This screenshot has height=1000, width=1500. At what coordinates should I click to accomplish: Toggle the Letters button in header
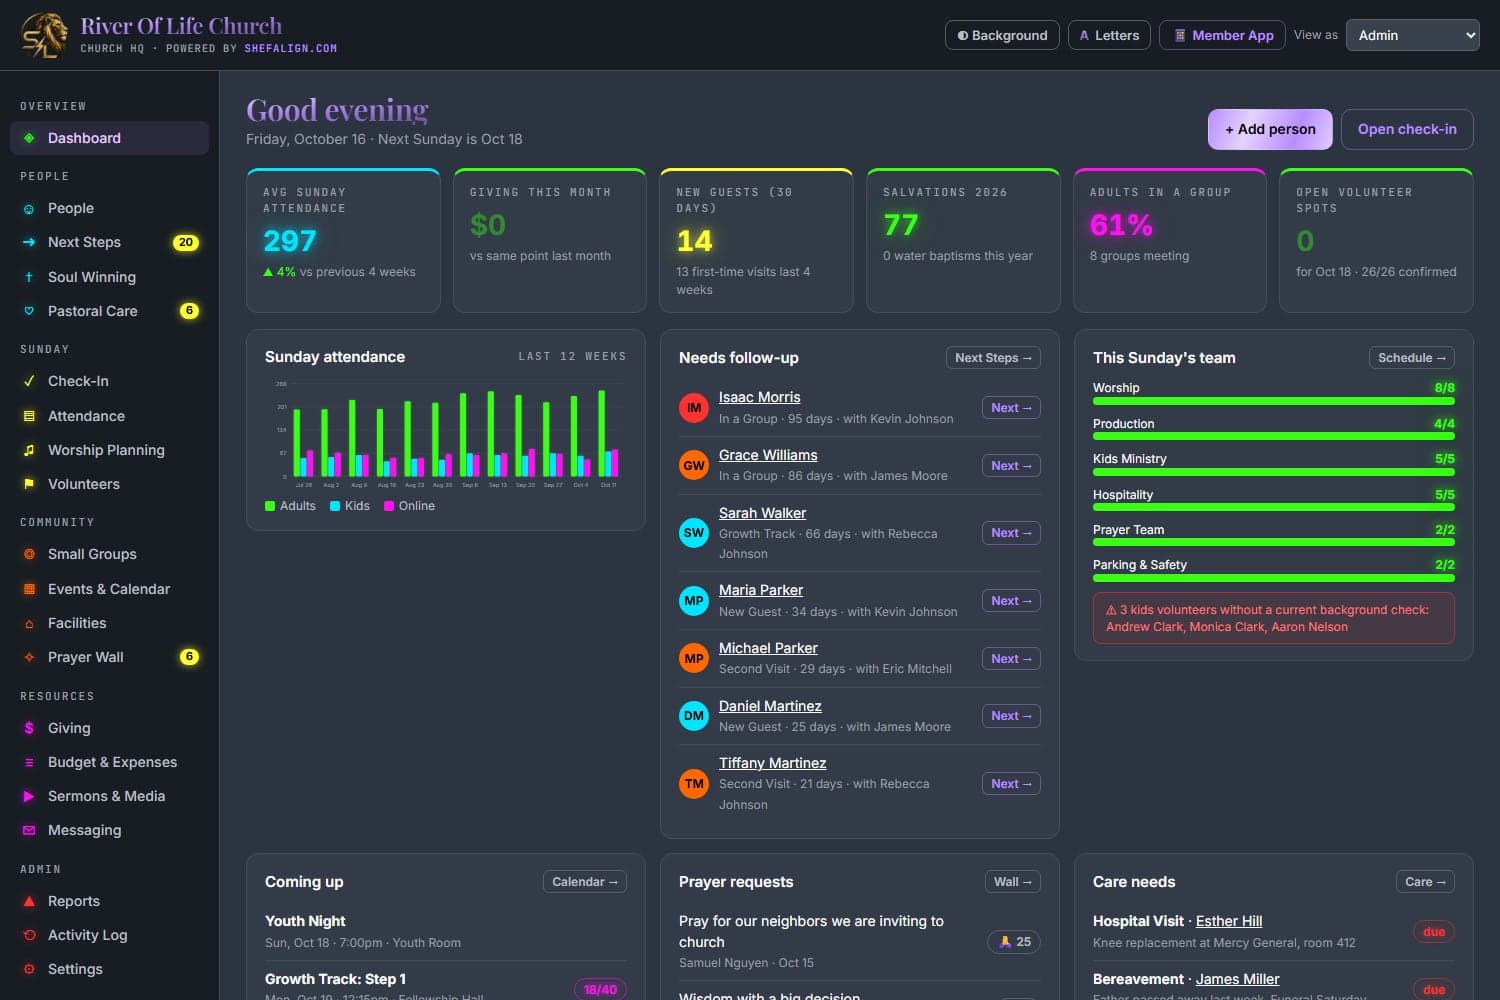pyautogui.click(x=1109, y=35)
